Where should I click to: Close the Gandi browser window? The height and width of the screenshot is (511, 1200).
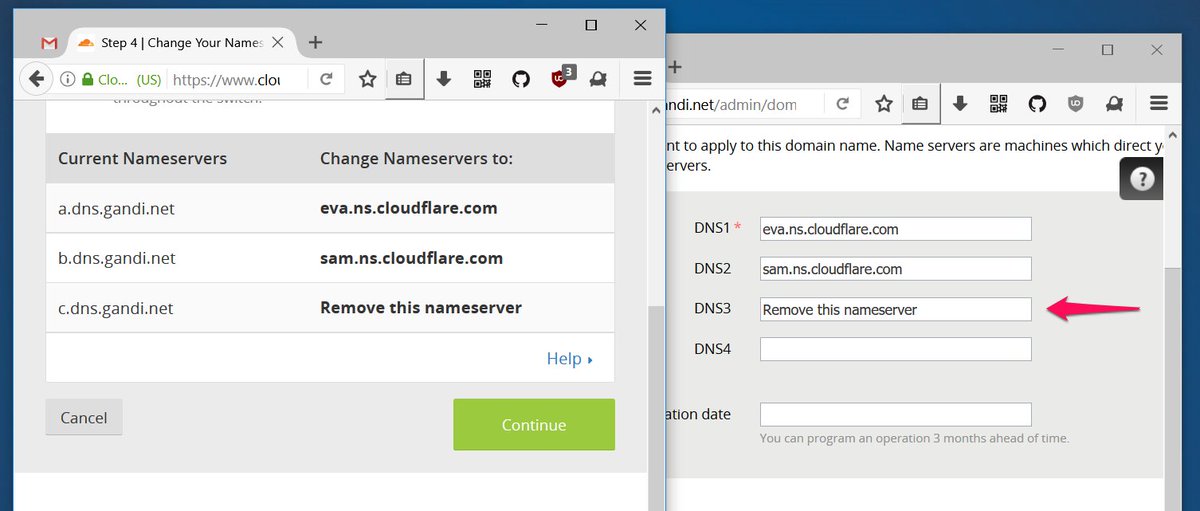click(1157, 49)
